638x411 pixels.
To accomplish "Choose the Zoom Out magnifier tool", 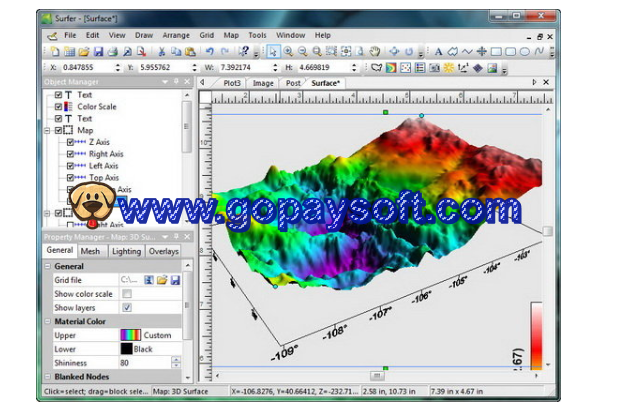I will coord(302,51).
